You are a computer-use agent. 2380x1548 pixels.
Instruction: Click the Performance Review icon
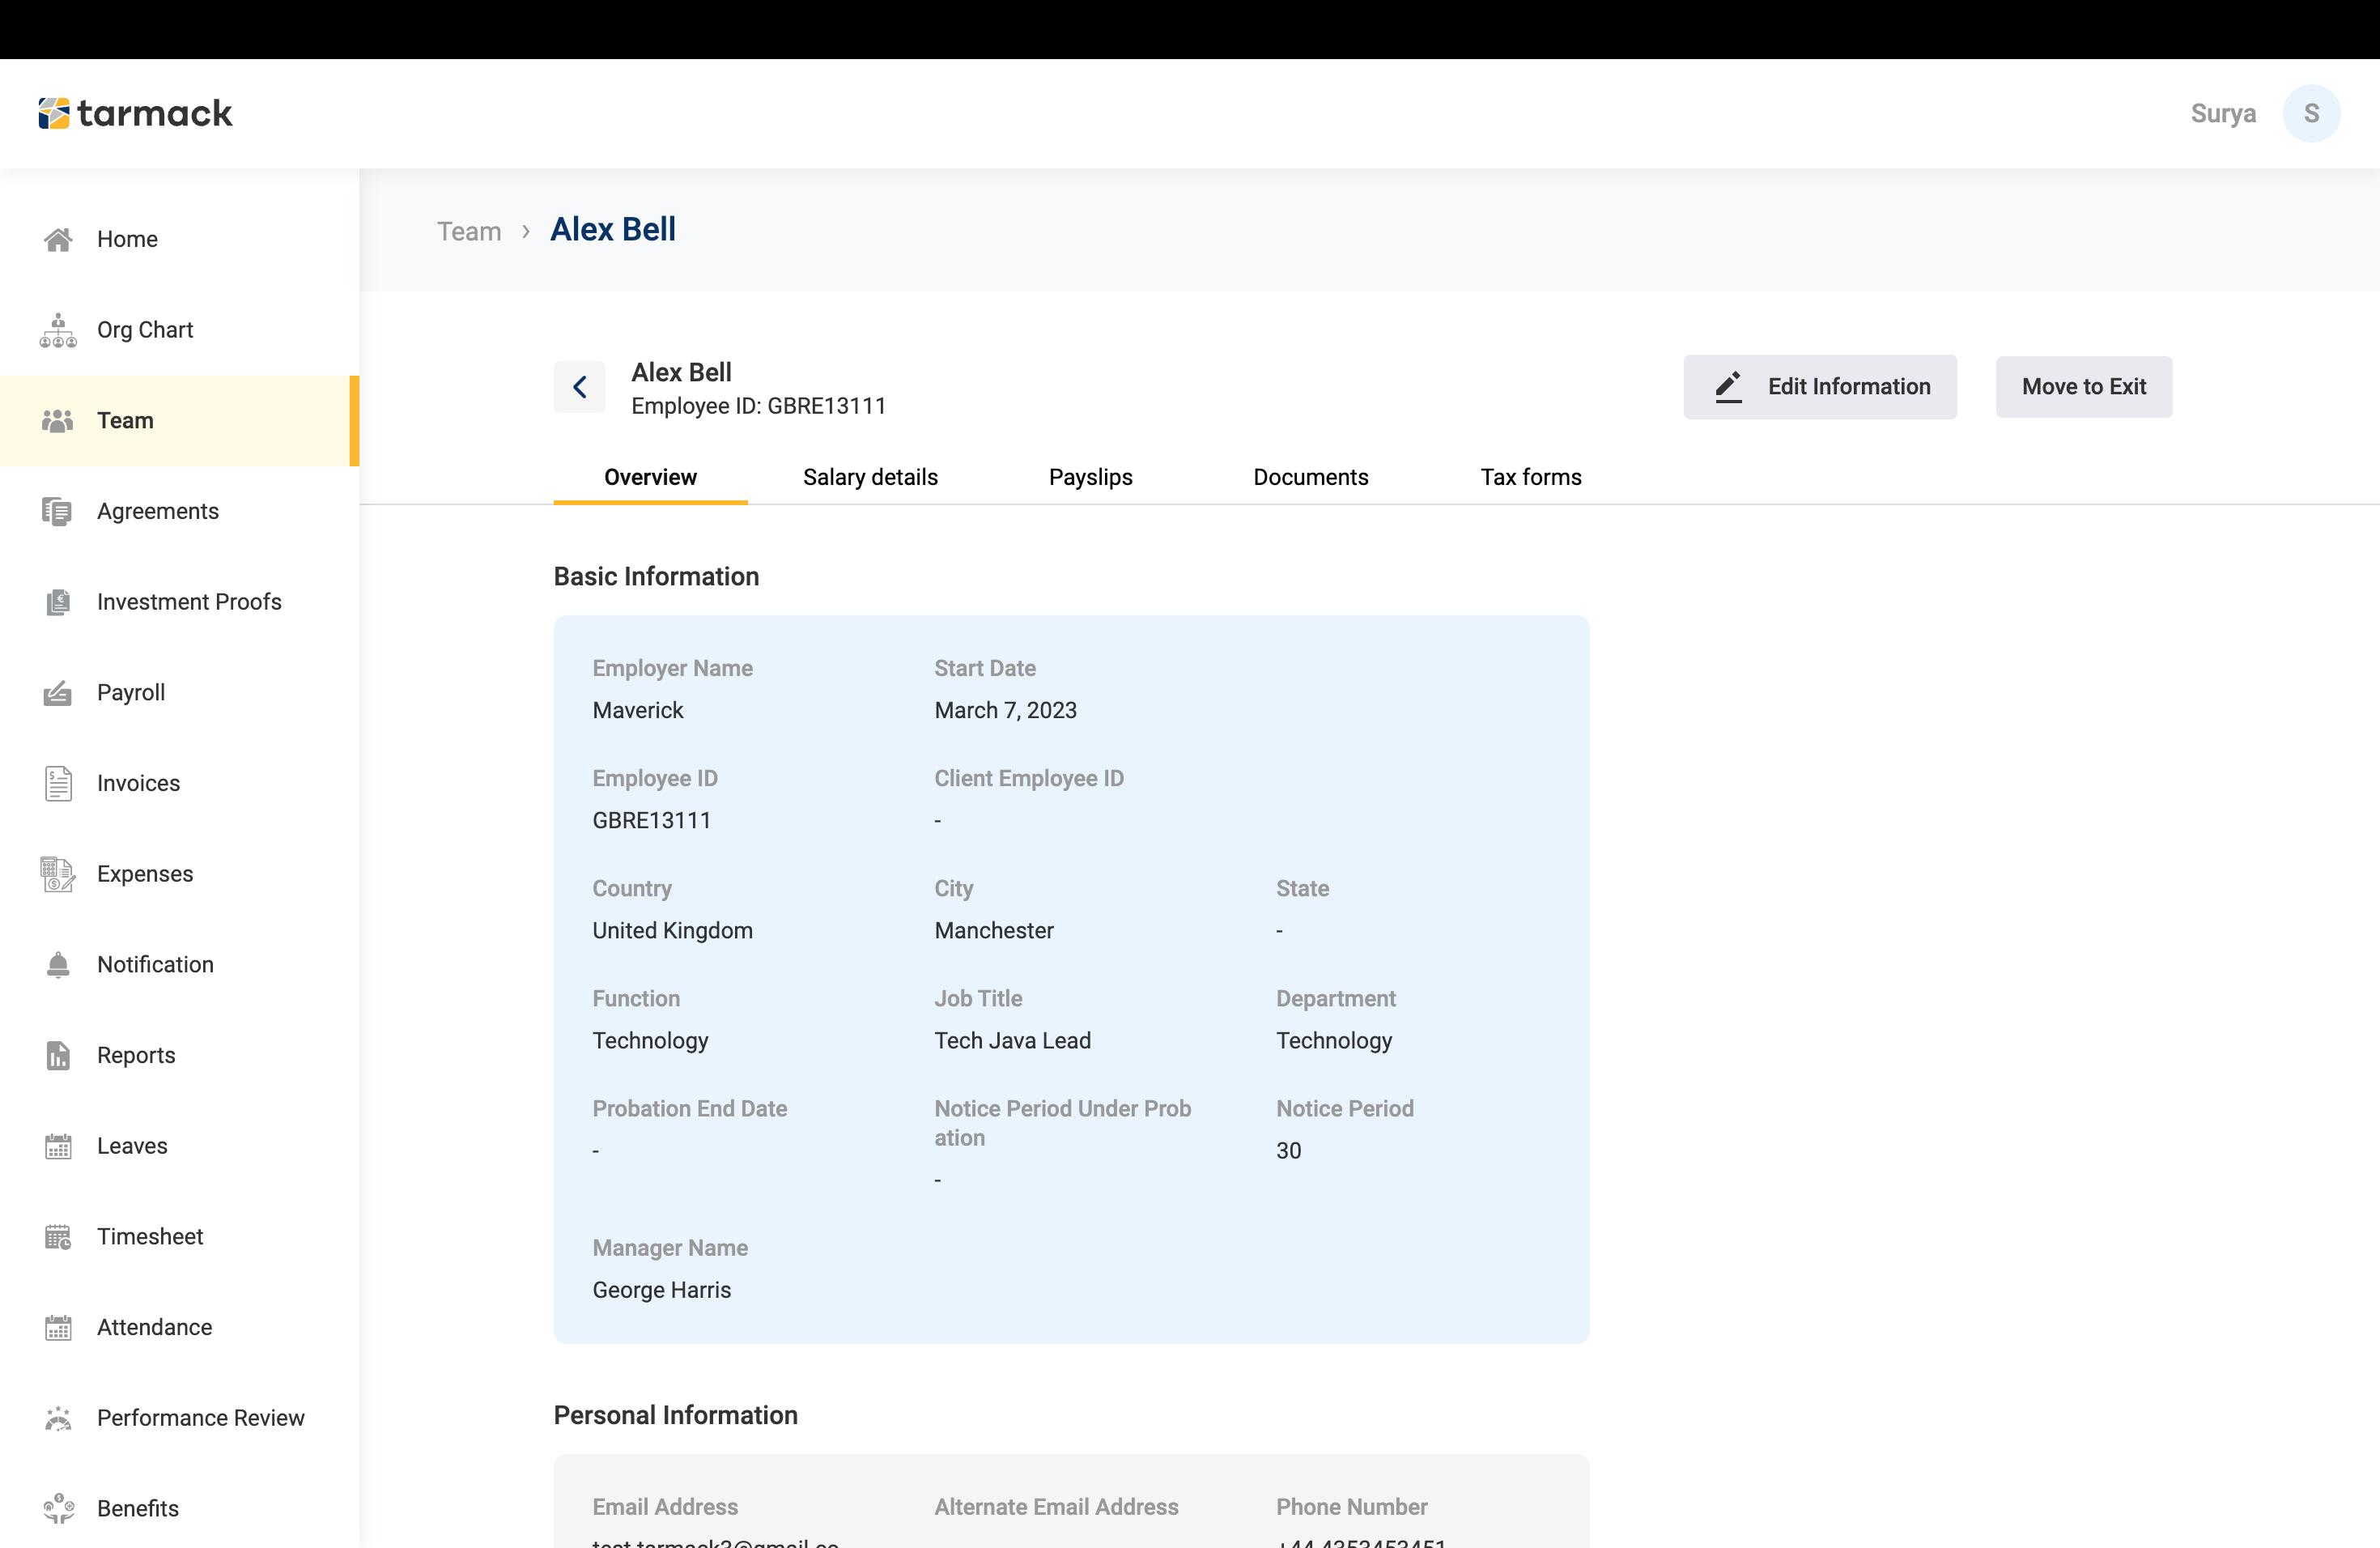58,1418
